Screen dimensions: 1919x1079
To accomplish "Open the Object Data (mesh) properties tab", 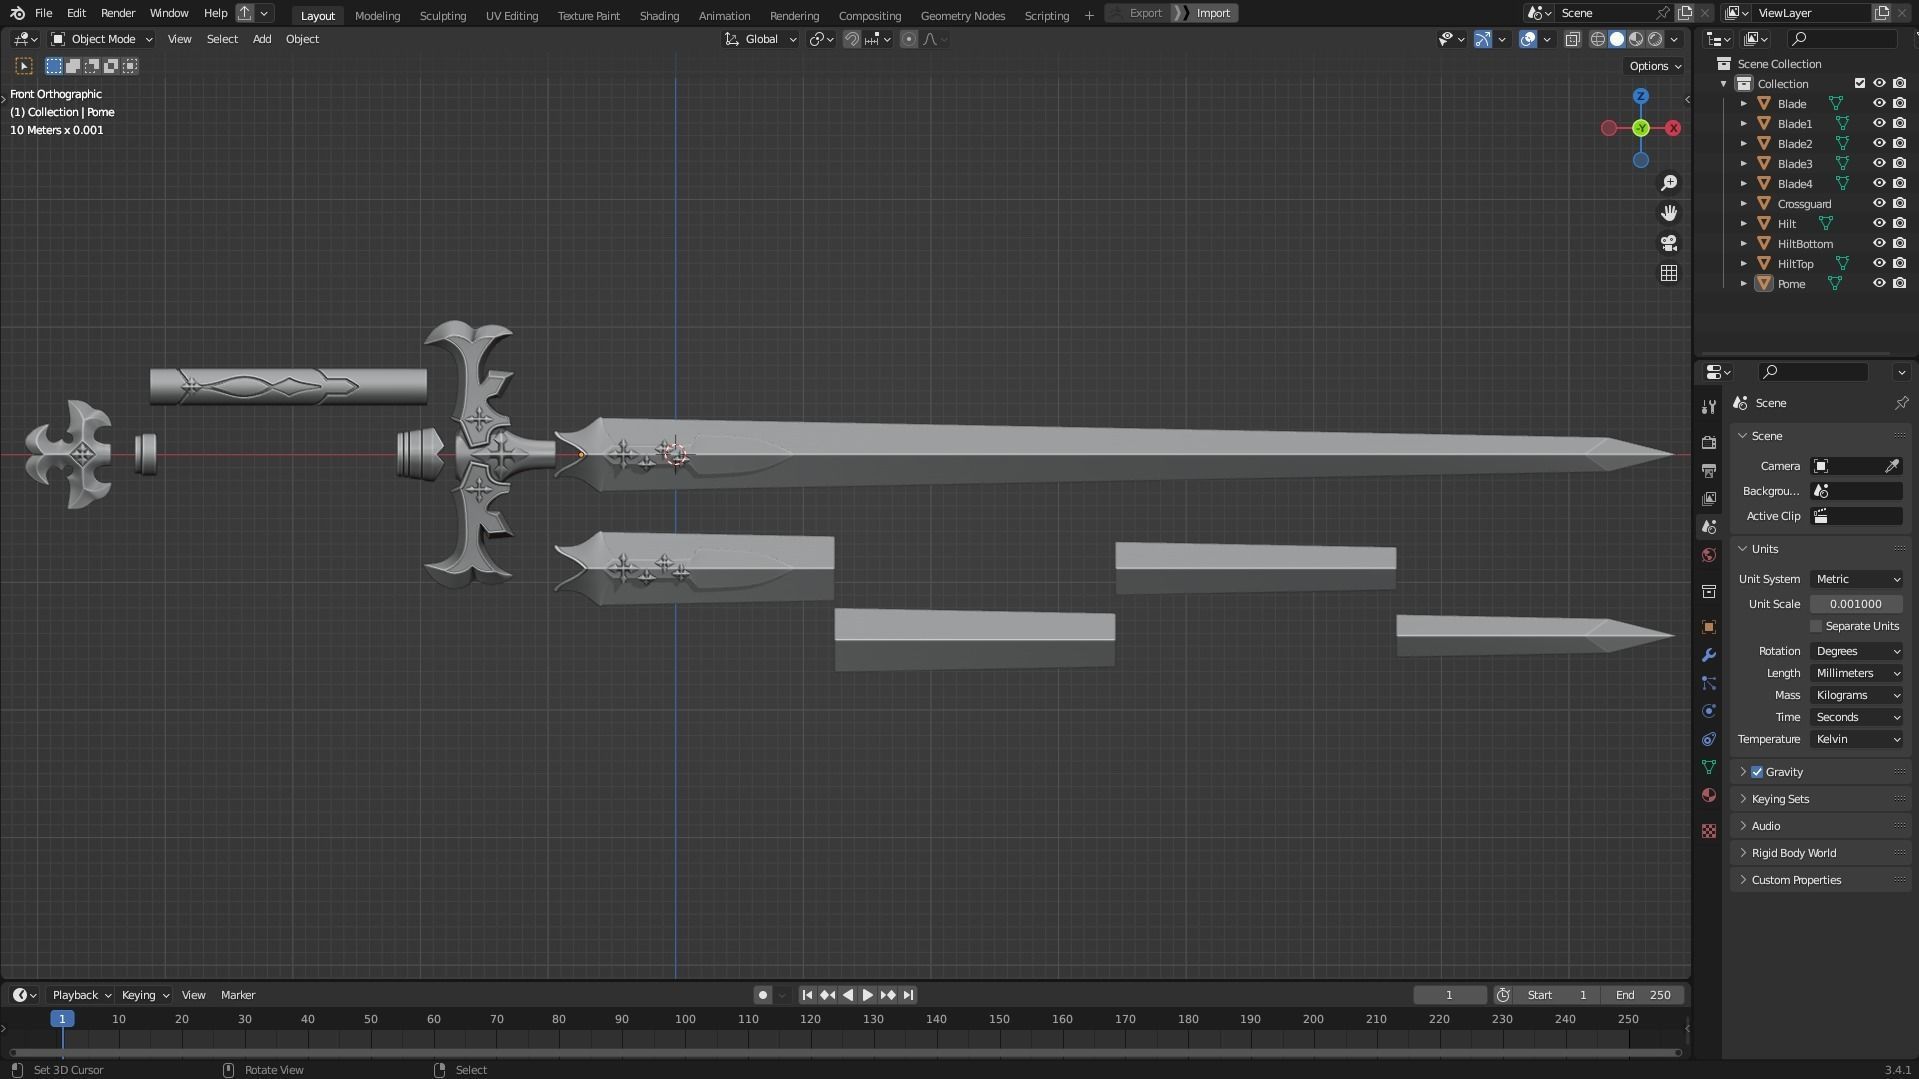I will 1708,767.
